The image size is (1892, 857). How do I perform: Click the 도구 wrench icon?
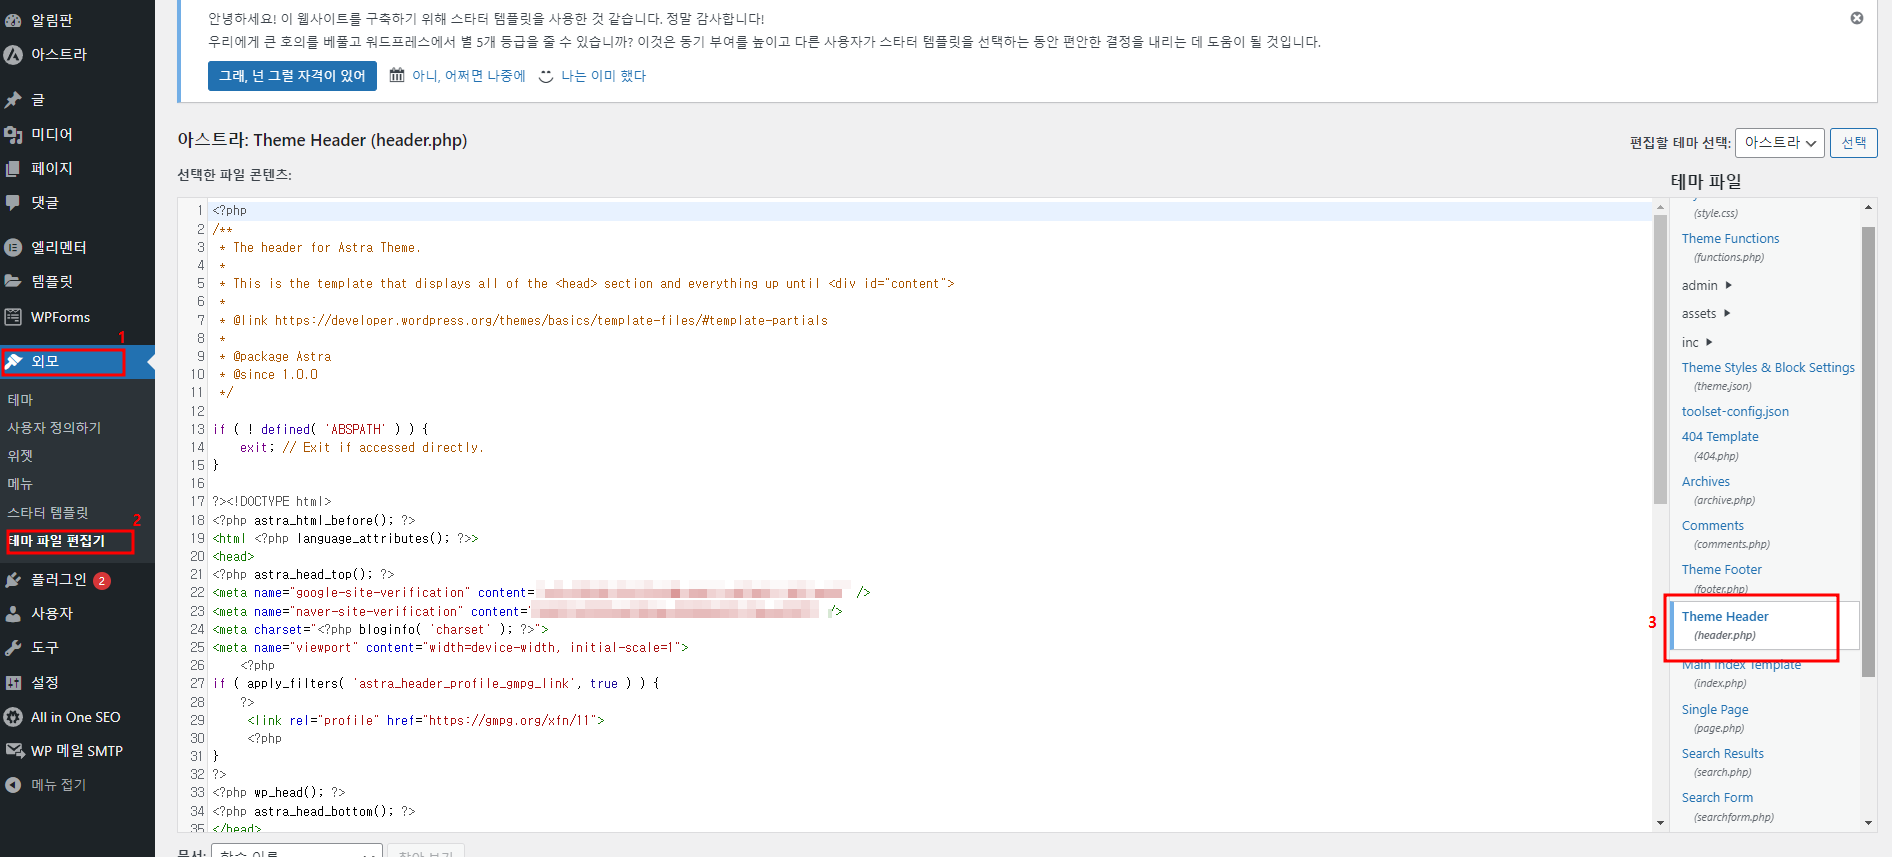pyautogui.click(x=13, y=648)
